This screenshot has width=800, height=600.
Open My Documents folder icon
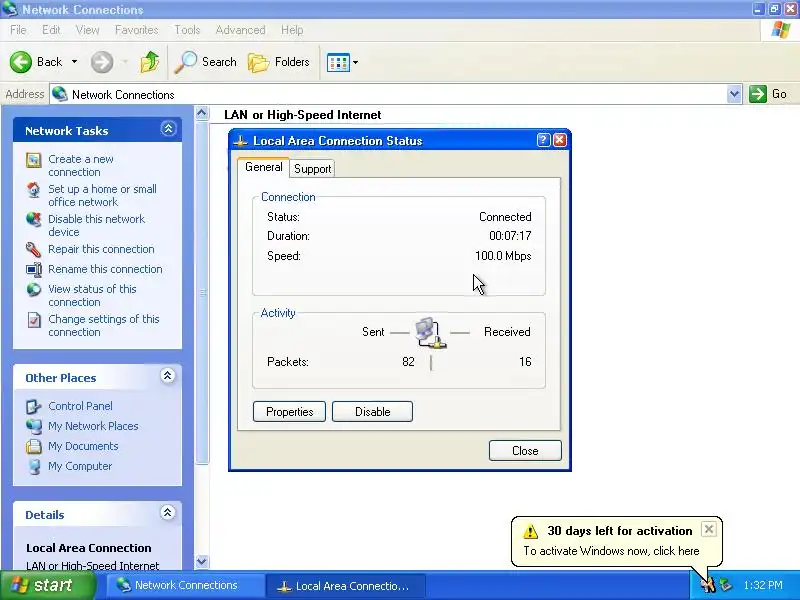click(34, 446)
